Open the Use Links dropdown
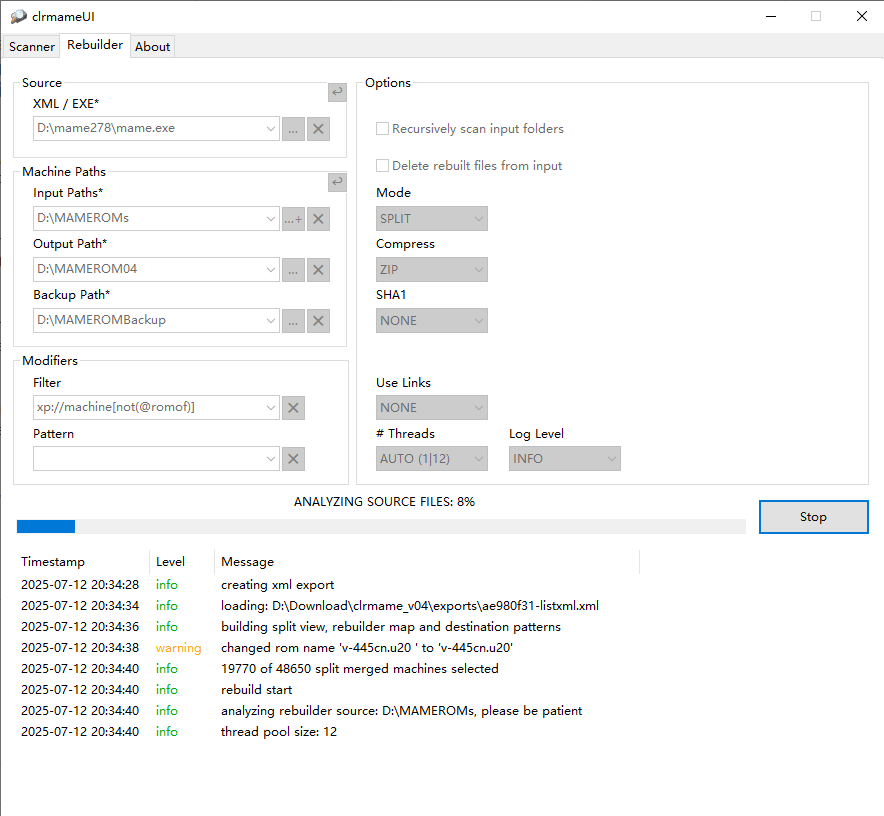Image resolution: width=884 pixels, height=816 pixels. [x=432, y=408]
